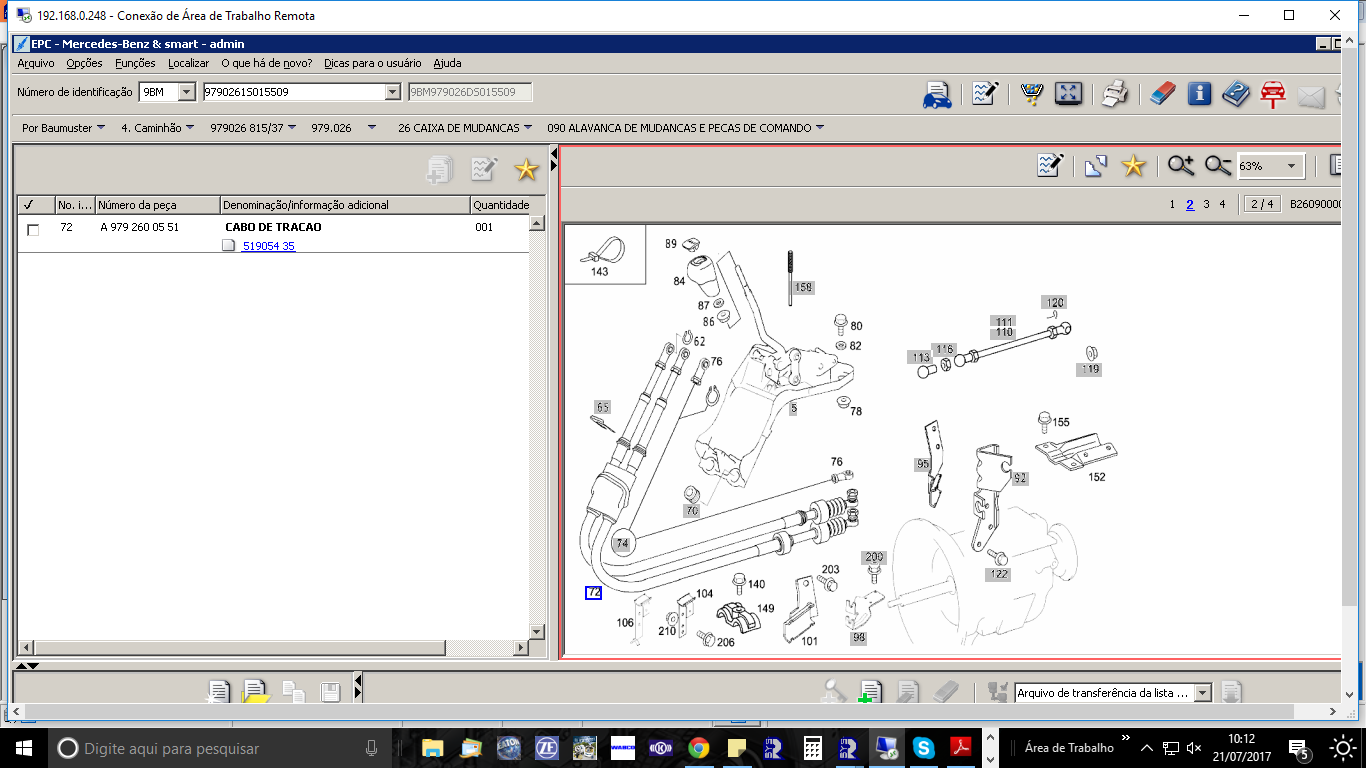The image size is (1366, 768).
Task: Open the 63% zoom level dropdown
Action: coord(1290,166)
